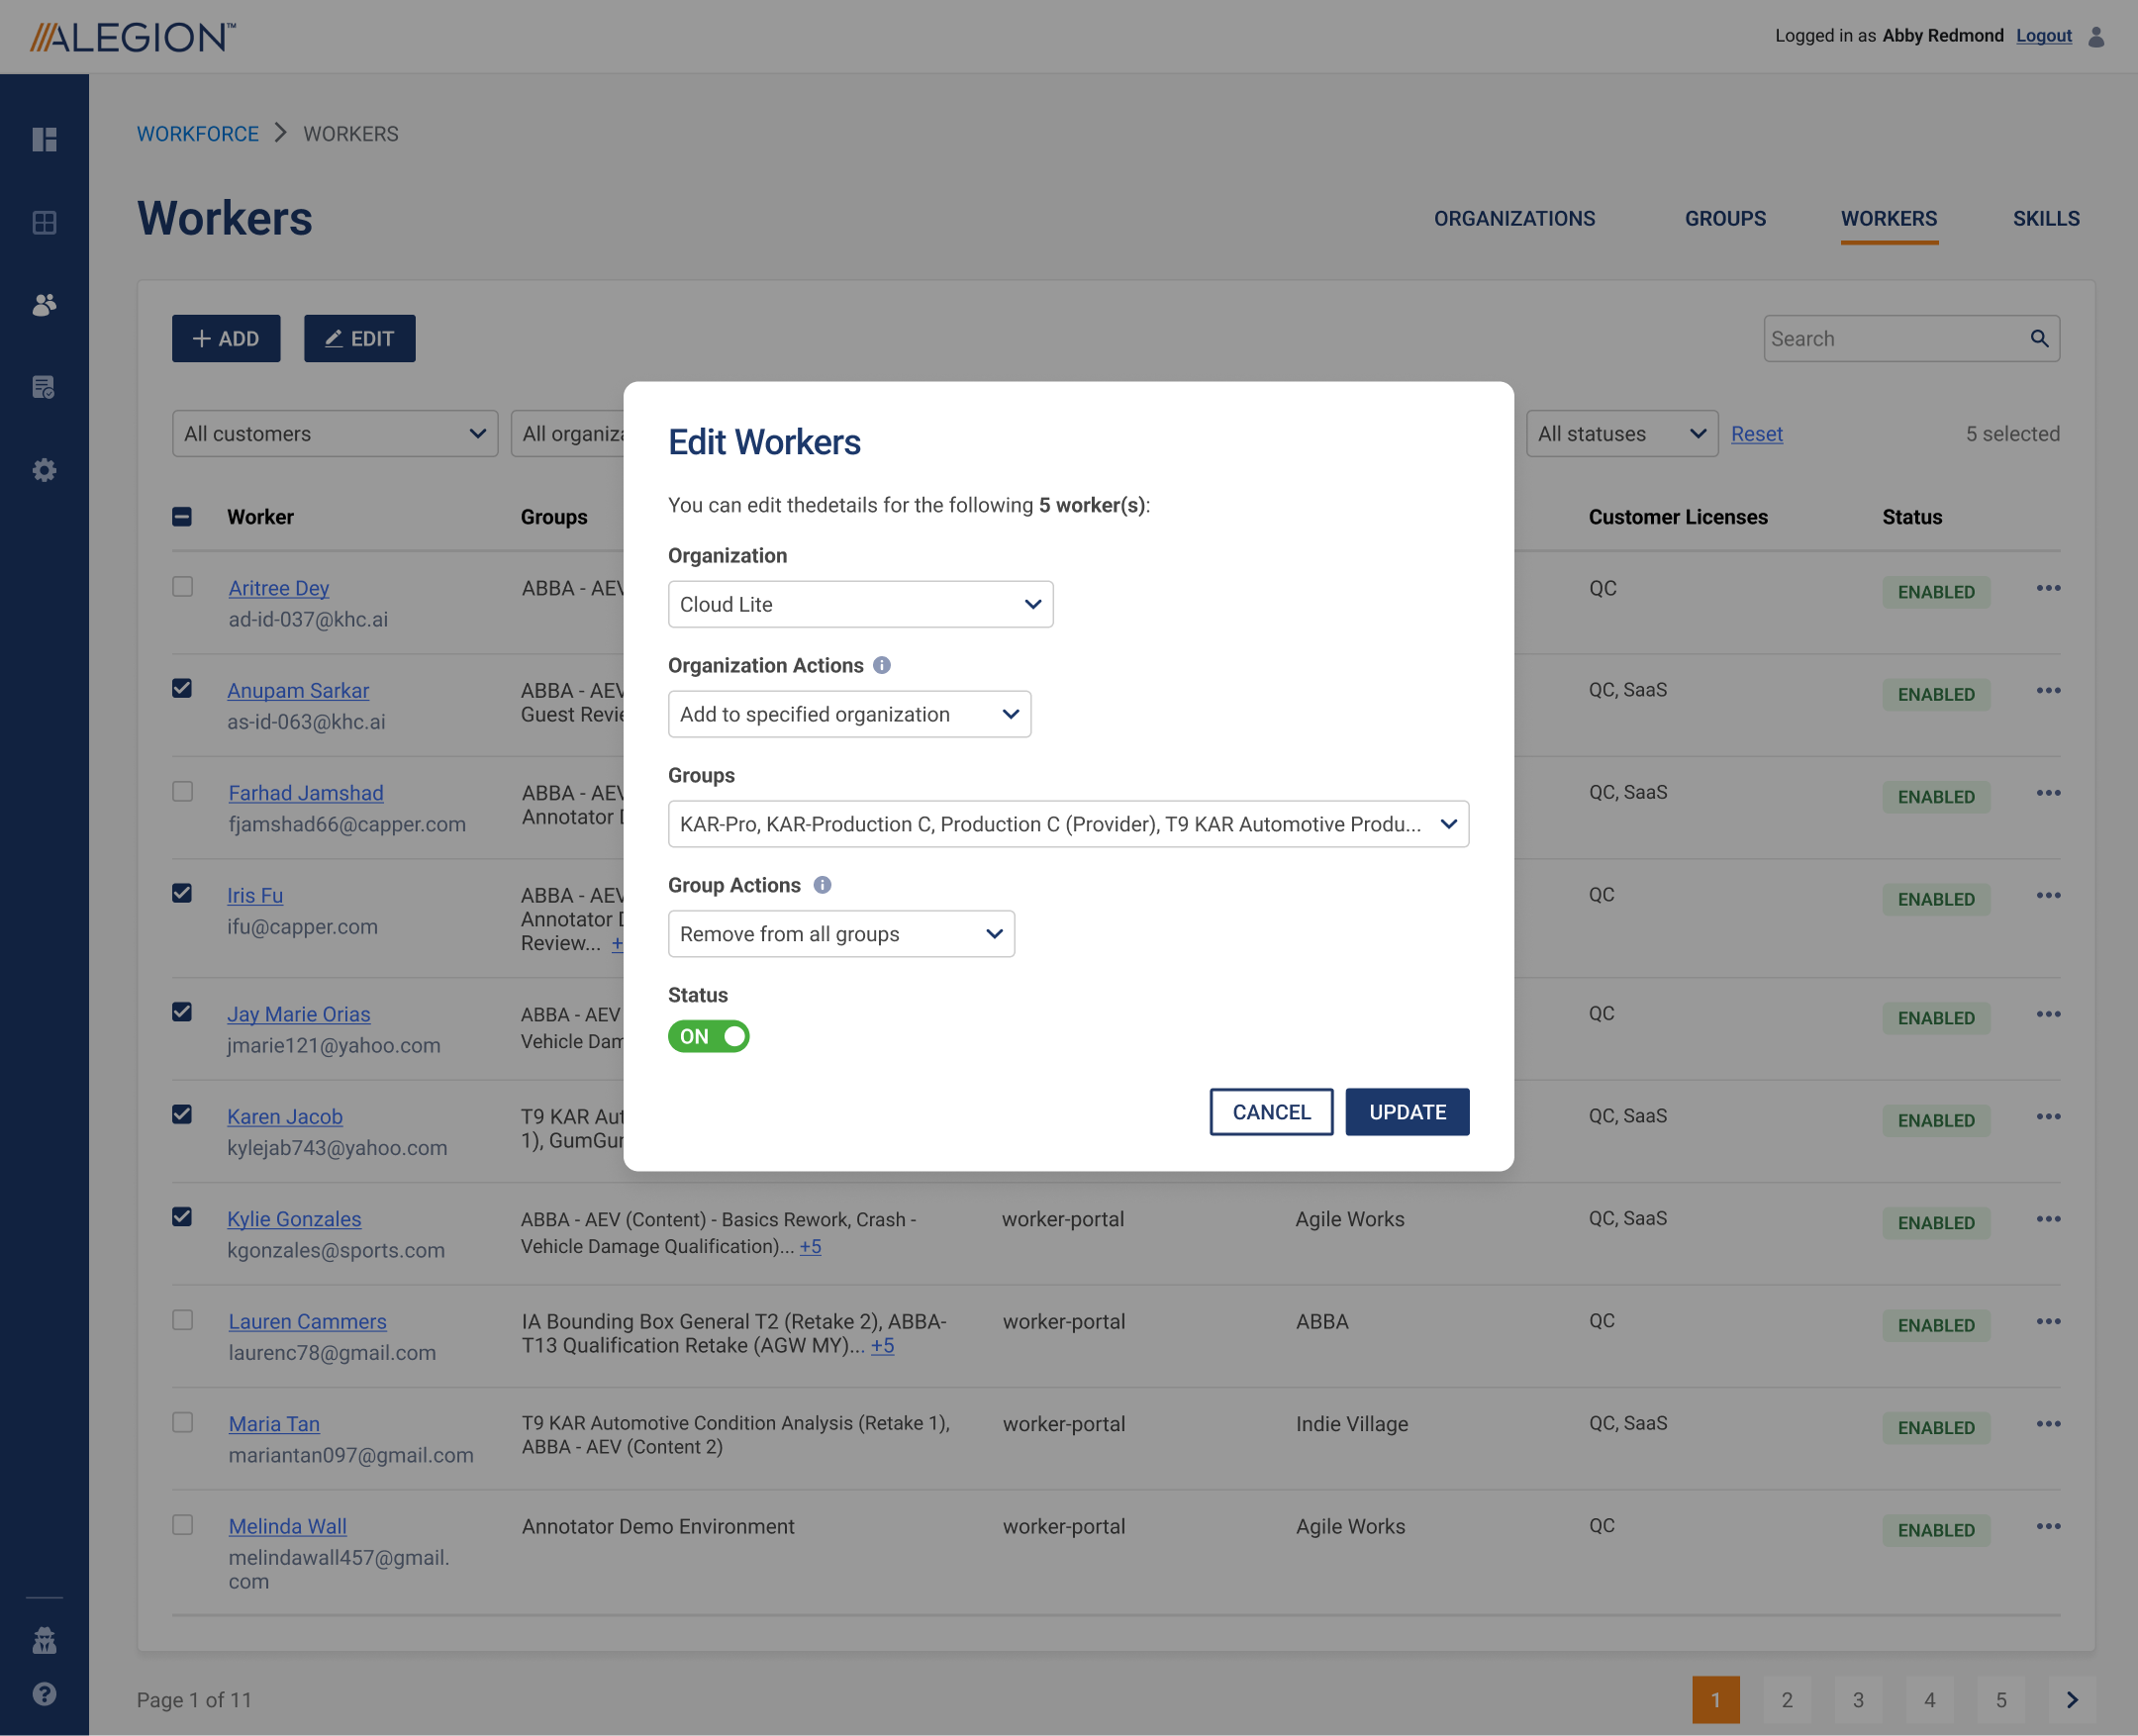
Task: Check the Melinda Wall row checkbox
Action: 182,1524
